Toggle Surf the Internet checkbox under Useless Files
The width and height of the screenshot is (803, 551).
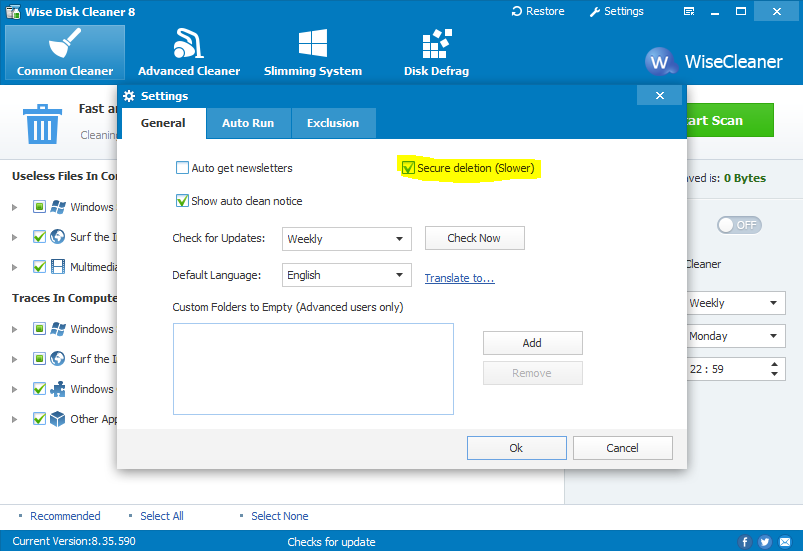click(x=39, y=237)
